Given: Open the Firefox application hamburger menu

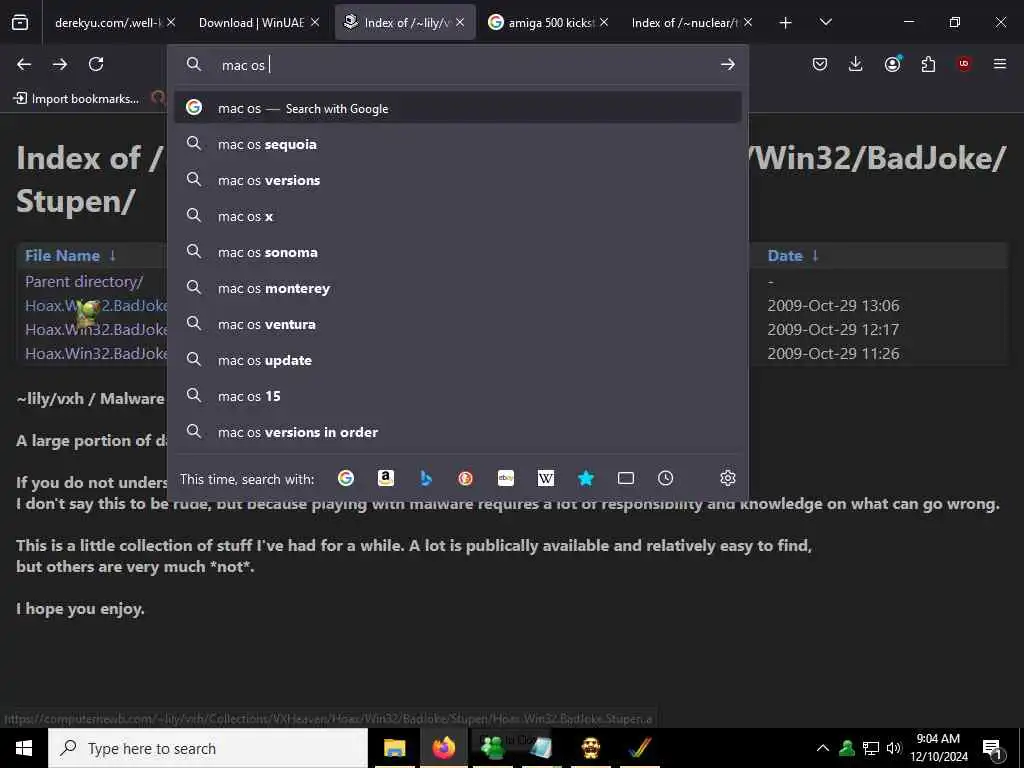Looking at the screenshot, I should click(1000, 64).
